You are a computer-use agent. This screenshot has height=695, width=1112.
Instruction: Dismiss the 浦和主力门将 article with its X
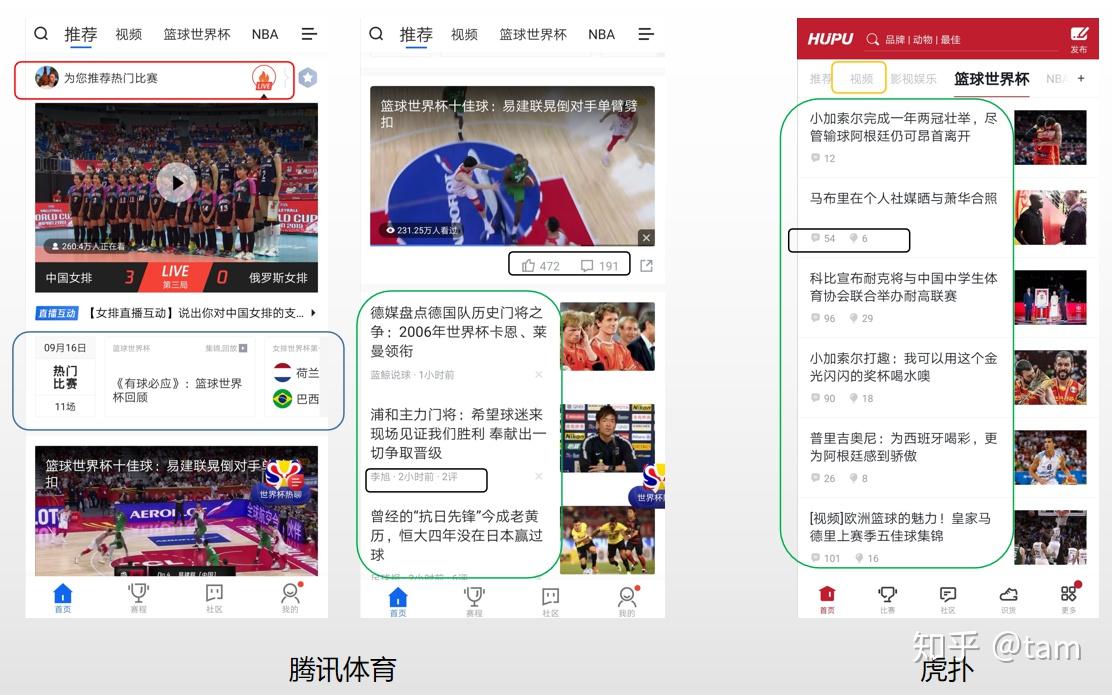pyautogui.click(x=539, y=477)
